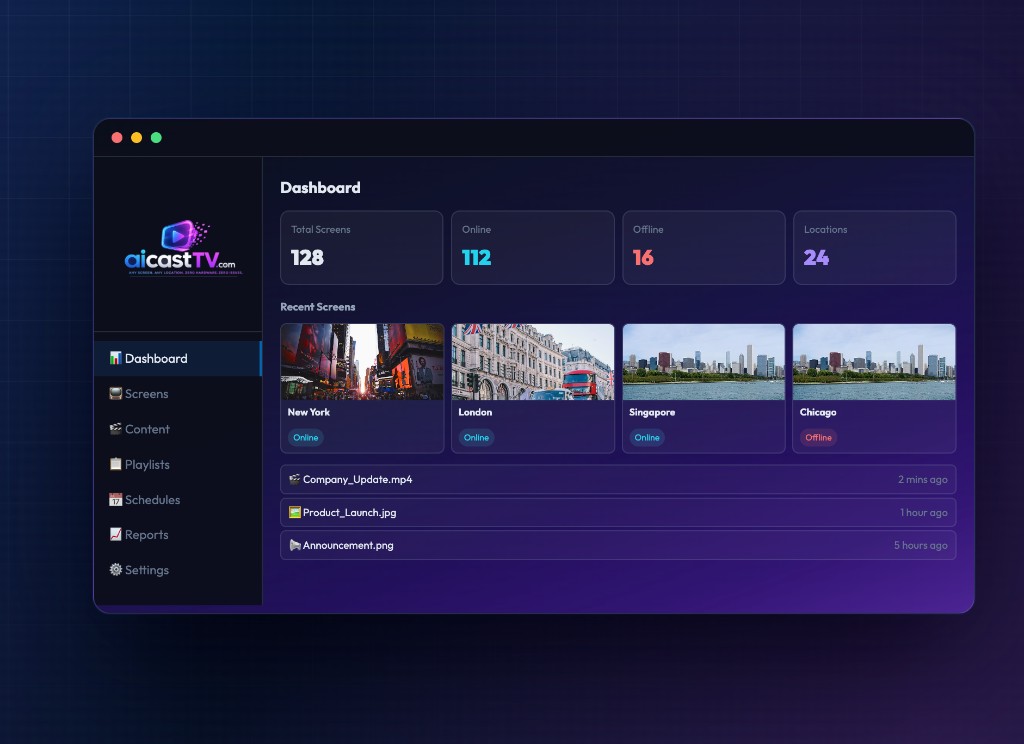Viewport: 1024px width, 744px height.
Task: Open the Dashboard menu item
Action: tap(178, 358)
